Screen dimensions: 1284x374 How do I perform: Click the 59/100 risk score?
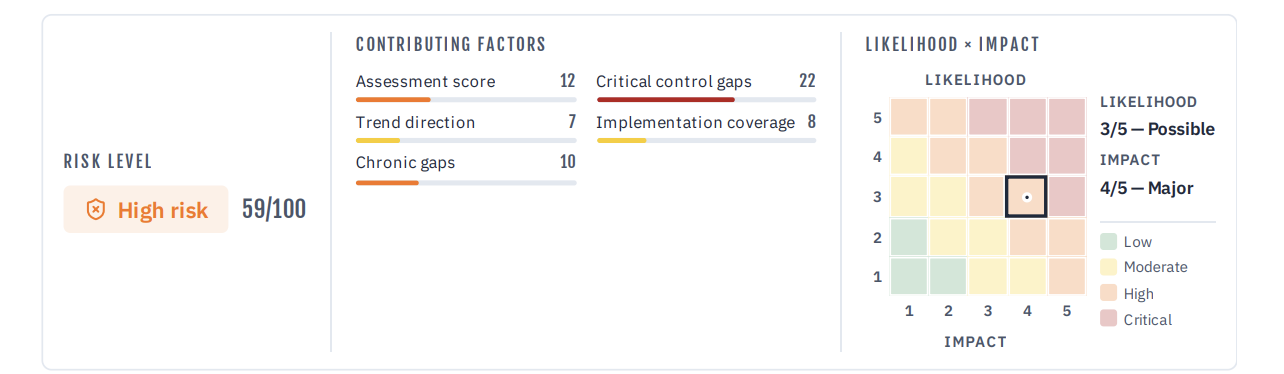(x=274, y=209)
